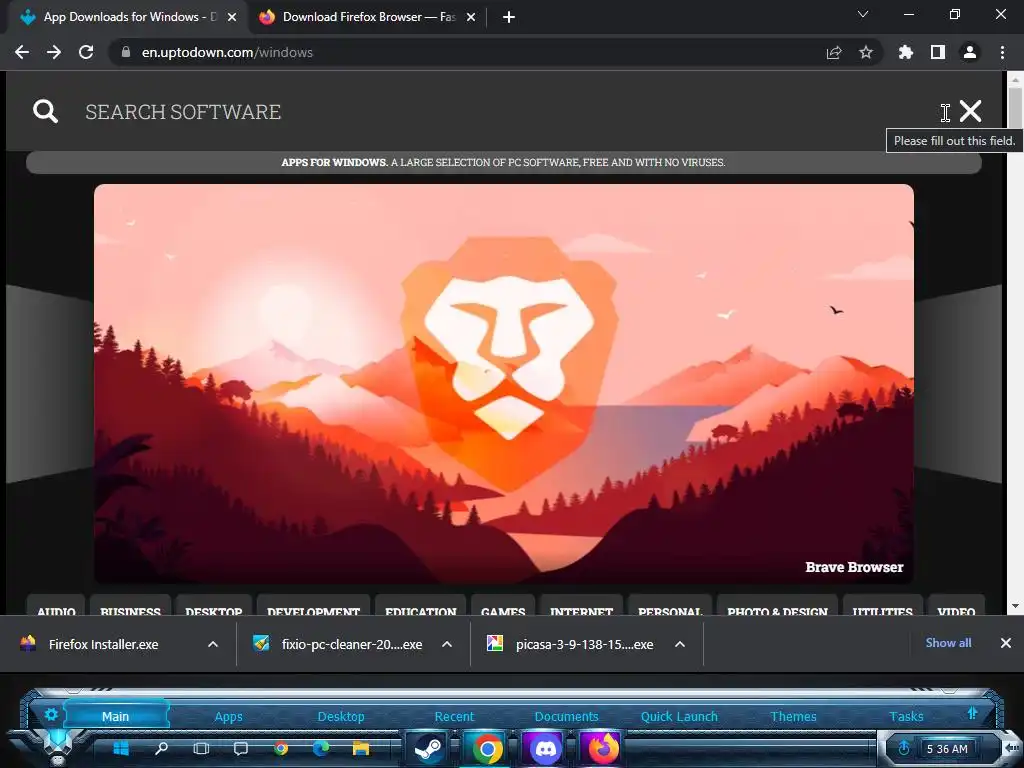The image size is (1024, 768).
Task: Open the Audio category
Action: (x=56, y=607)
